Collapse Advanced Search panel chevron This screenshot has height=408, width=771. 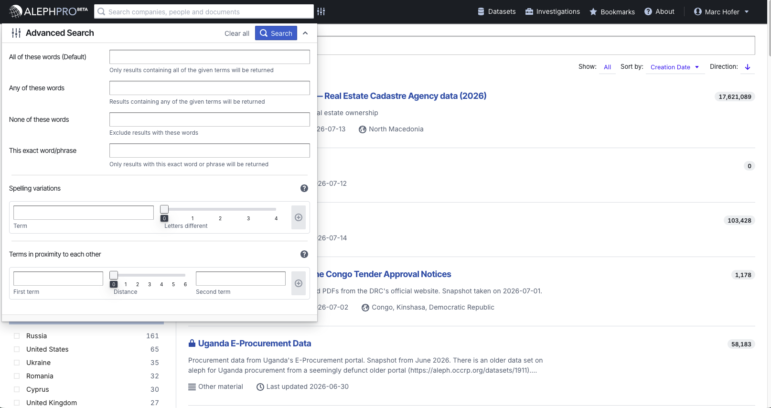click(305, 33)
